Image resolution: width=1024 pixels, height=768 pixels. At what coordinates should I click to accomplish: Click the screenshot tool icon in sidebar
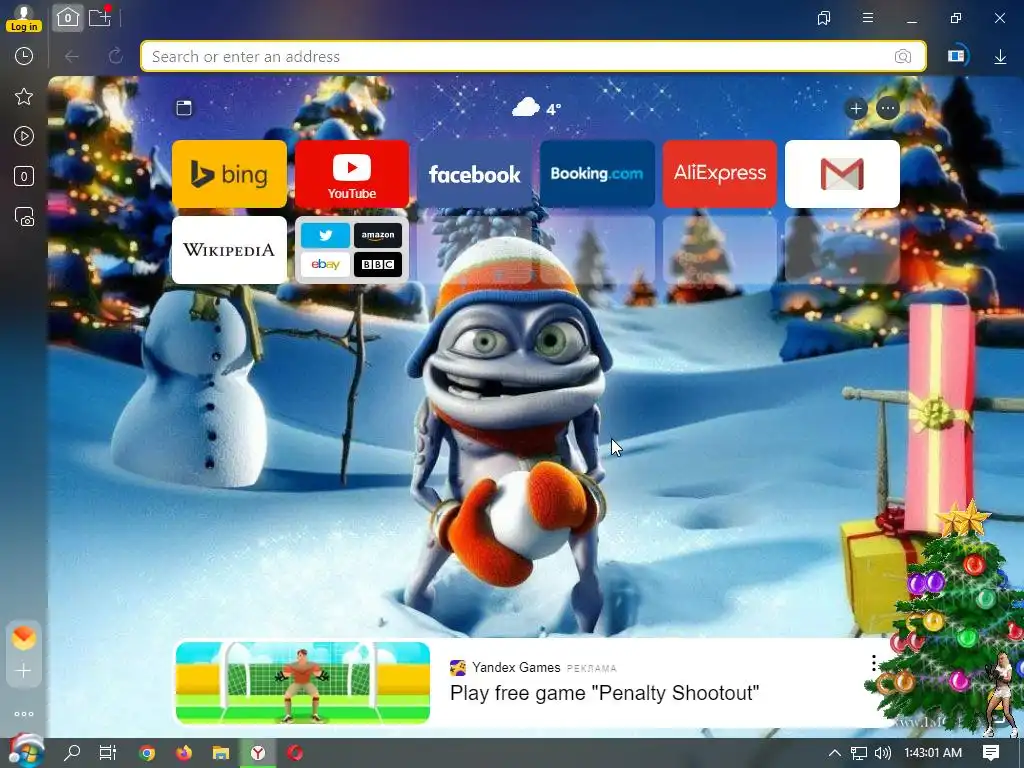(x=24, y=217)
